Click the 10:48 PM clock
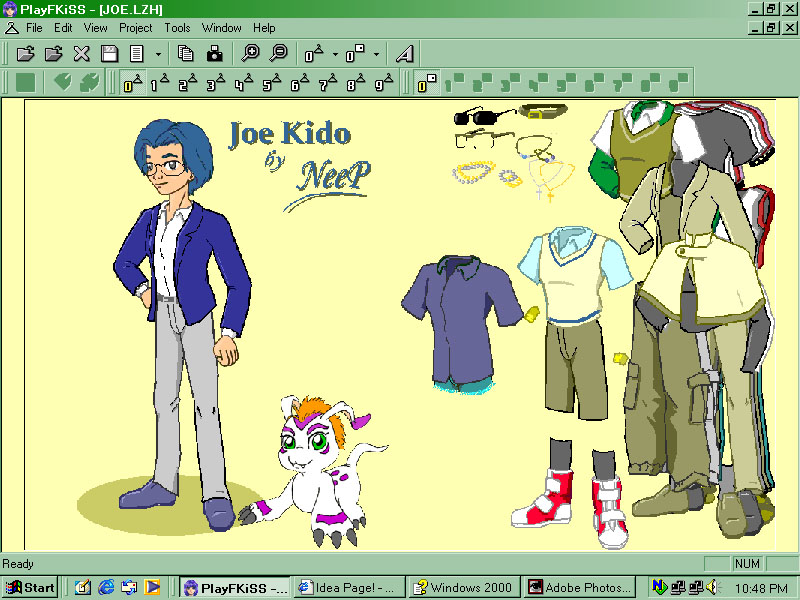The width and height of the screenshot is (800, 600). click(x=761, y=588)
